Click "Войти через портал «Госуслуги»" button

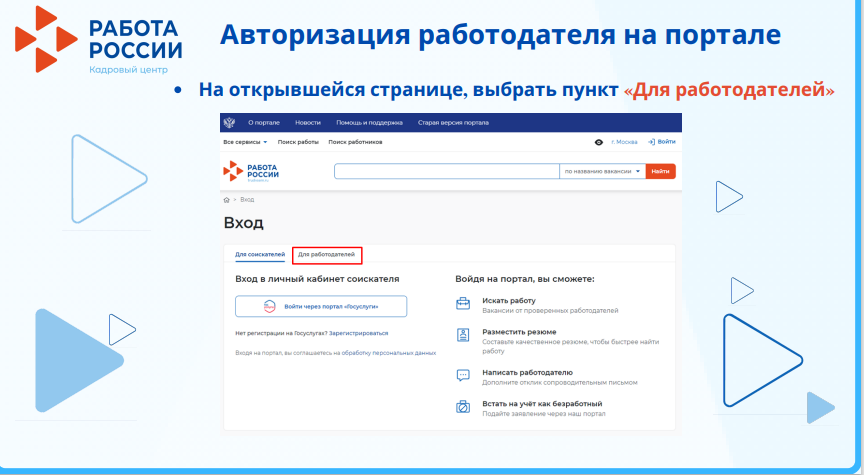[x=321, y=306]
